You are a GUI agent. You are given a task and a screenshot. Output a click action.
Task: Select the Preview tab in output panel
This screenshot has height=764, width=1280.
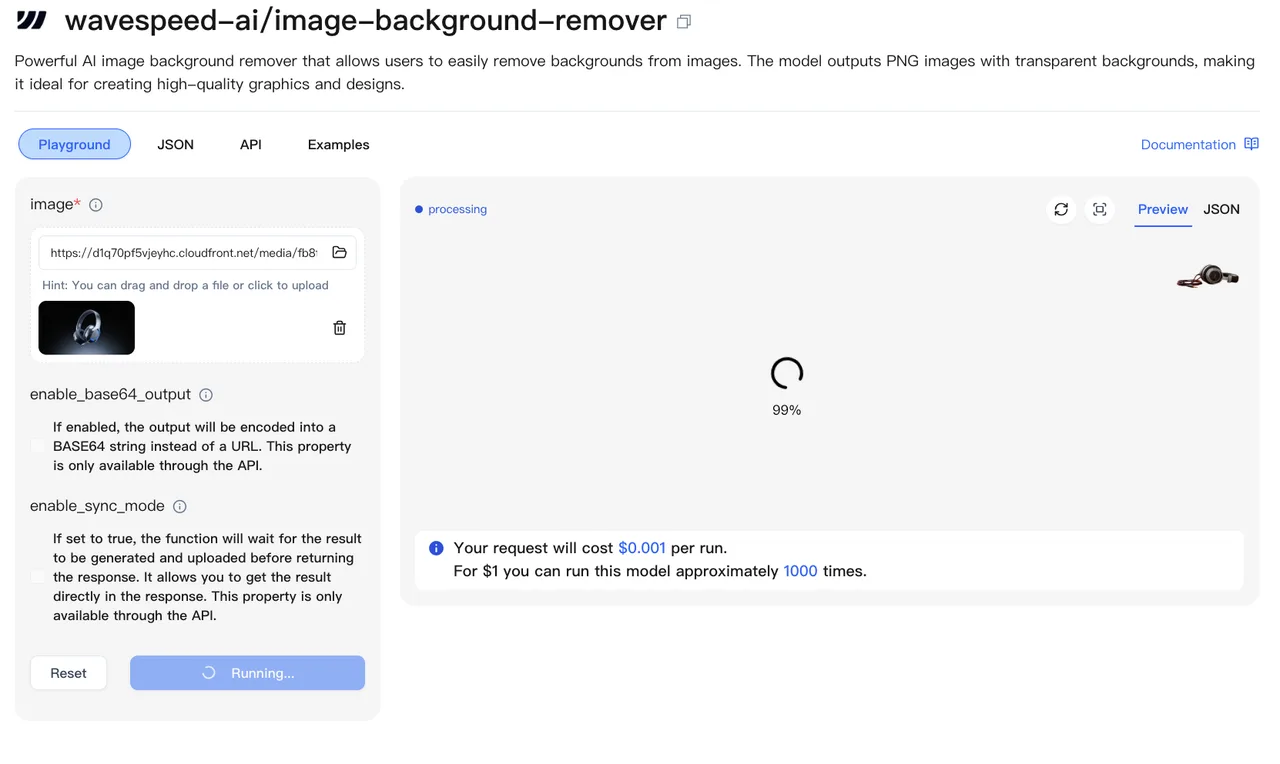pyautogui.click(x=1163, y=209)
